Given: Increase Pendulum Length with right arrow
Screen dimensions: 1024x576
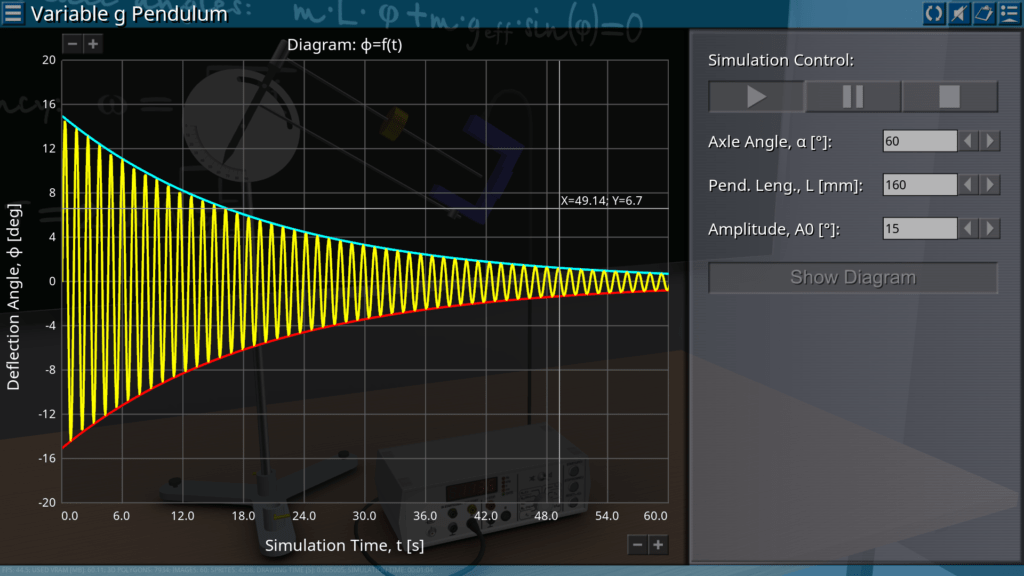Looking at the screenshot, I should (x=989, y=185).
